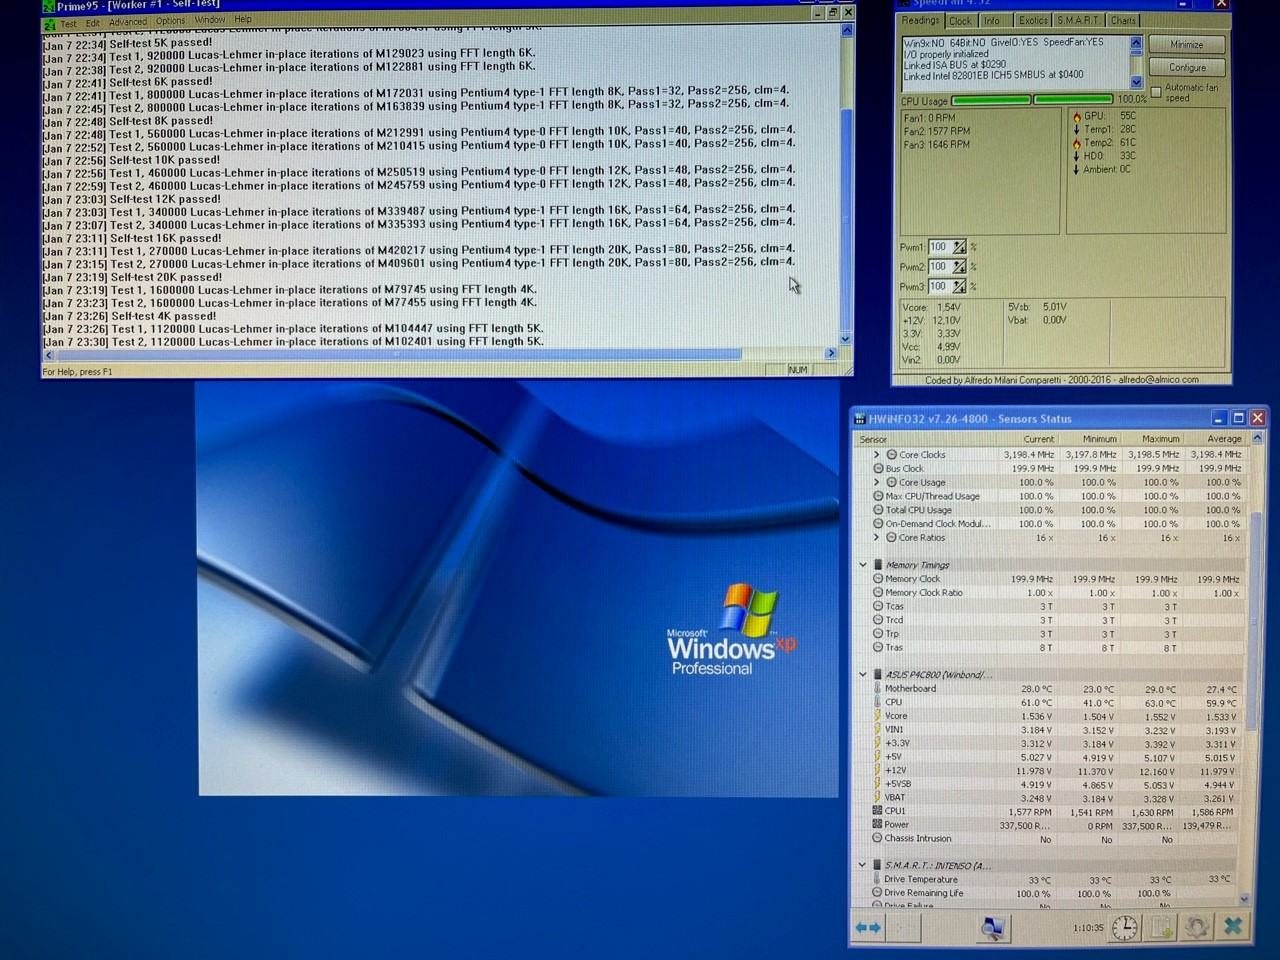The height and width of the screenshot is (960, 1280).
Task: Open the Charts tab in SpeedFan
Action: [x=1122, y=20]
